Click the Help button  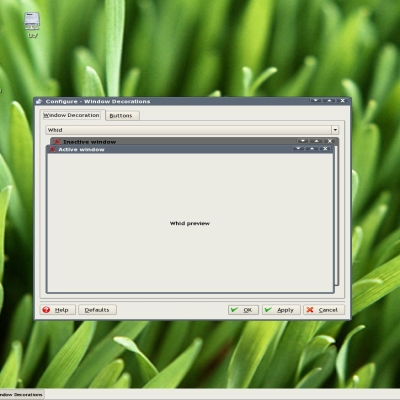tap(57, 310)
